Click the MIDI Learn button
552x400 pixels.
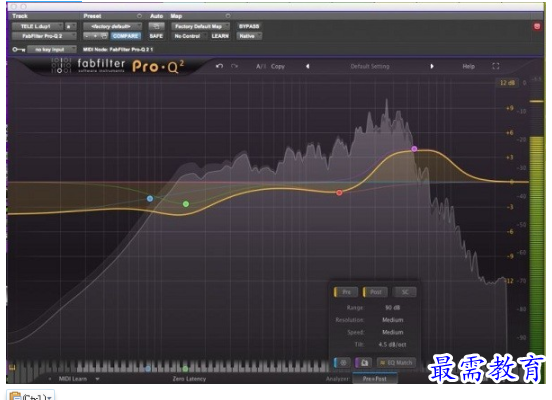[73, 379]
